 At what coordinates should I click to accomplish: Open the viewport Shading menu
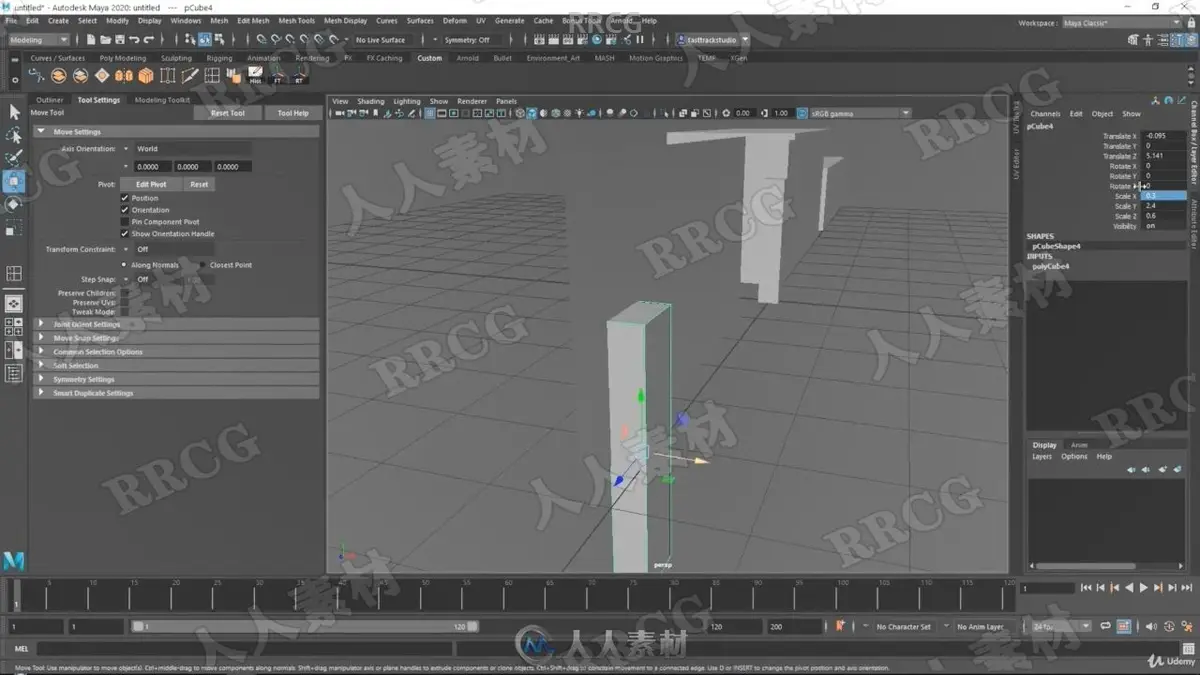pos(371,101)
